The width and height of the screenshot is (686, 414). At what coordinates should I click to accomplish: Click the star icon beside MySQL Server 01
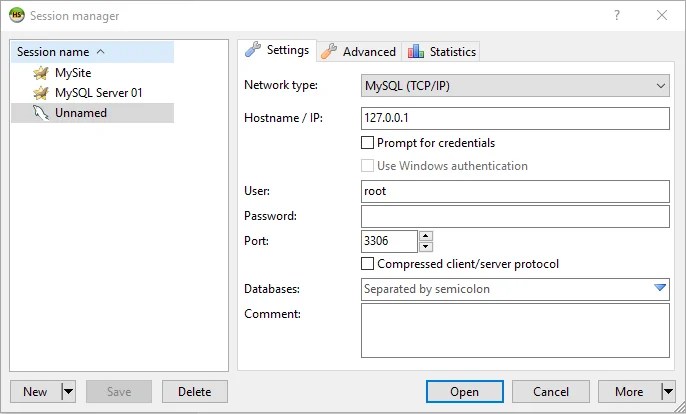[41, 93]
